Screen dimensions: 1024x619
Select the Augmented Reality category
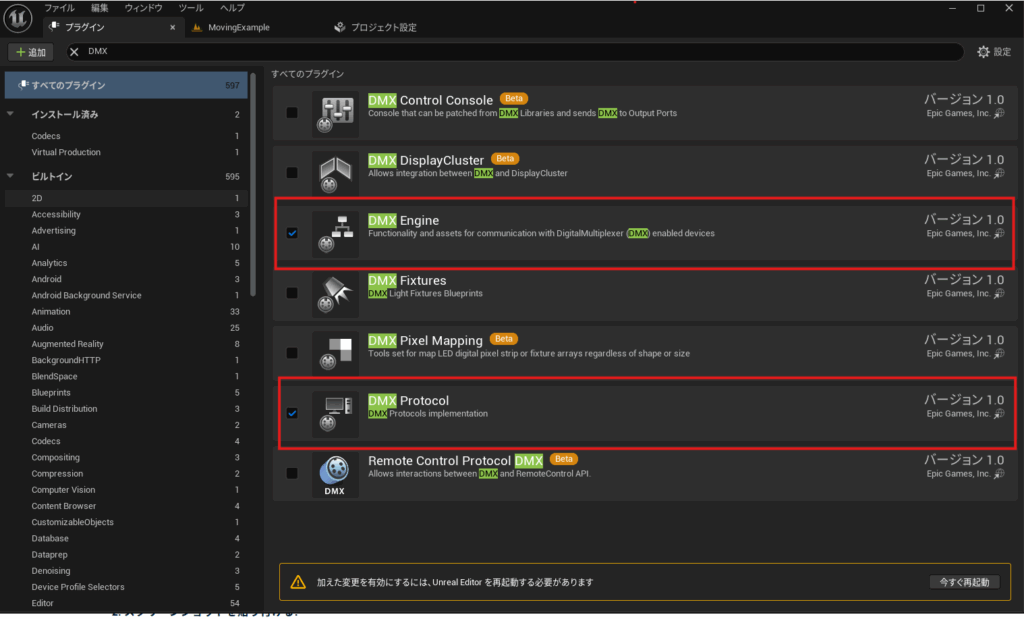pyautogui.click(x=126, y=344)
